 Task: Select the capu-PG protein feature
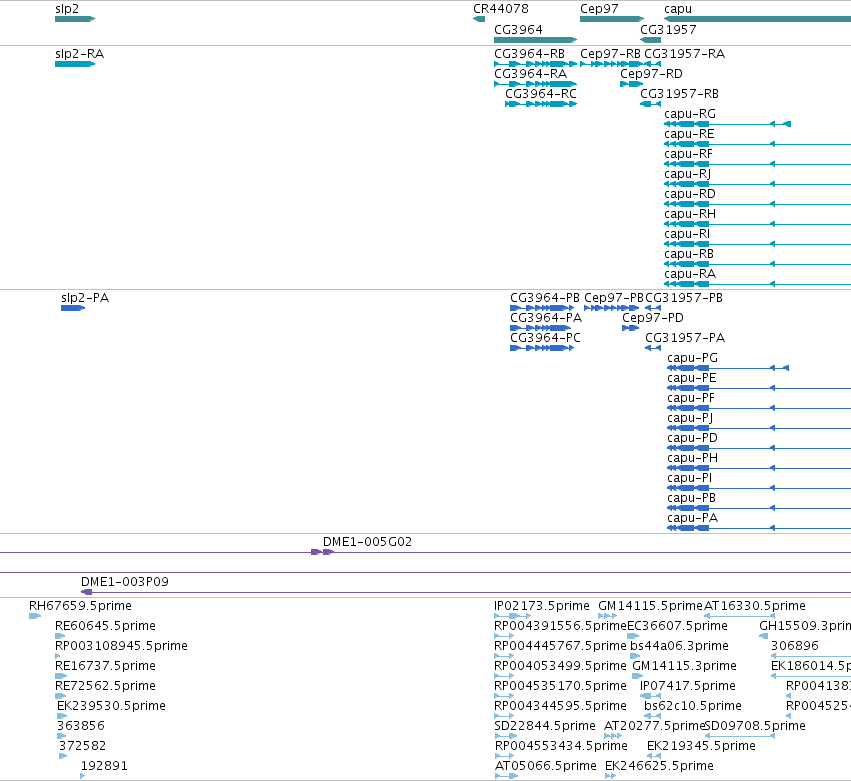(728, 369)
